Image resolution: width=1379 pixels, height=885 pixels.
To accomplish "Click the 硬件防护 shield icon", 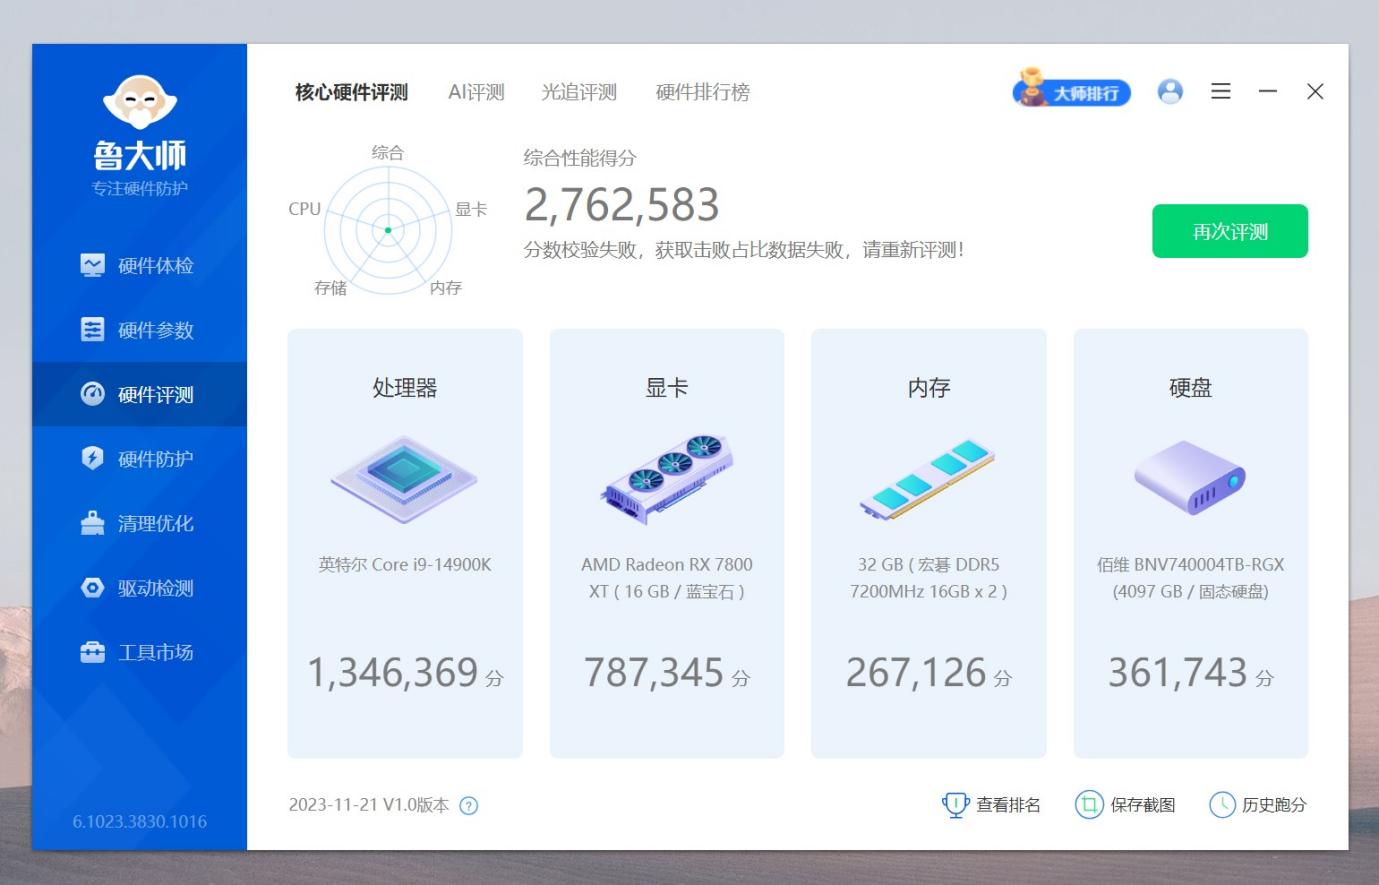I will point(92,458).
